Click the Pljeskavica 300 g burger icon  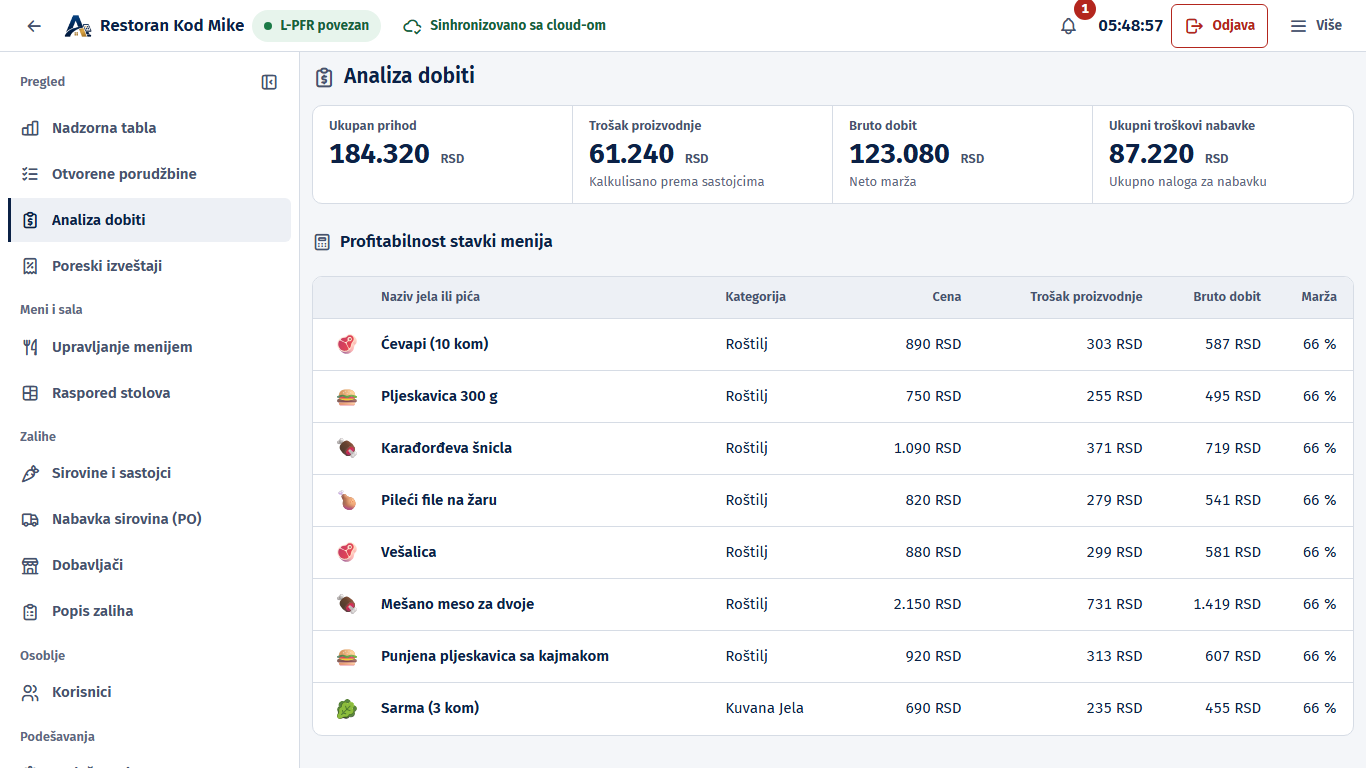pos(346,396)
